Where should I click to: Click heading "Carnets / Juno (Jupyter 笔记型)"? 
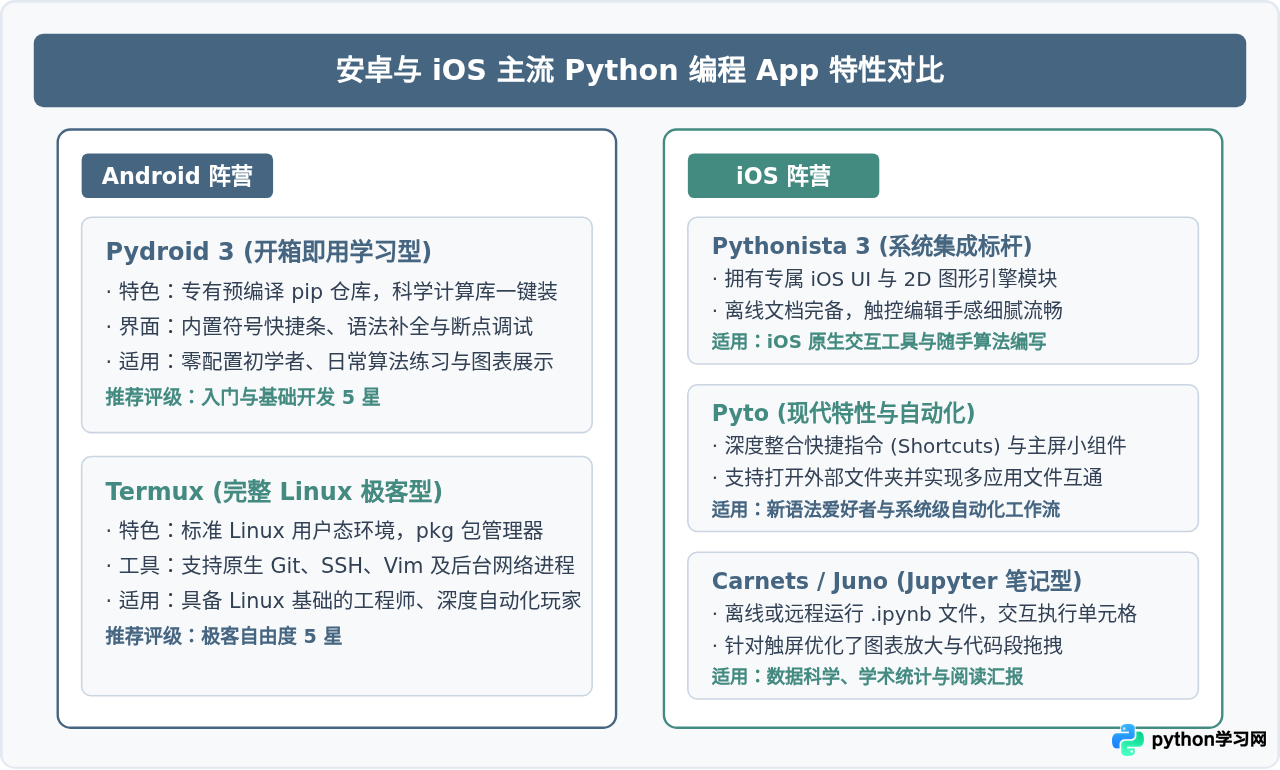(897, 581)
